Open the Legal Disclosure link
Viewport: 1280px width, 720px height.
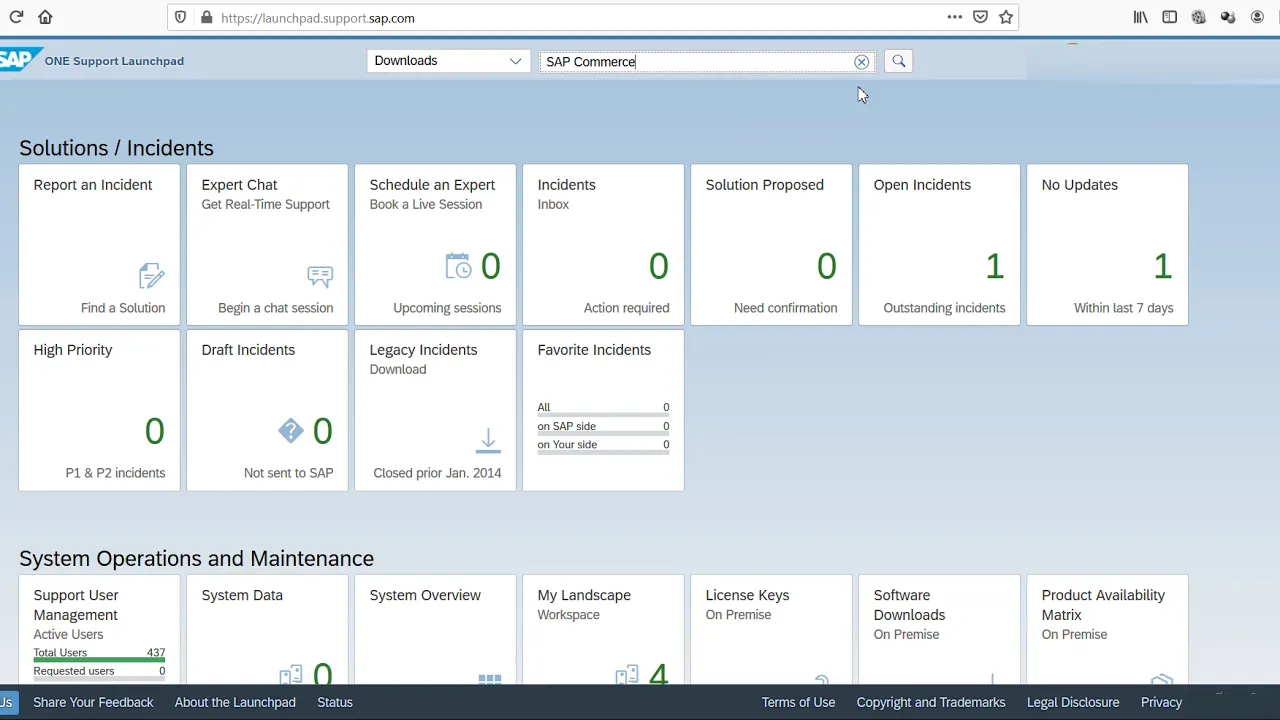1073,702
